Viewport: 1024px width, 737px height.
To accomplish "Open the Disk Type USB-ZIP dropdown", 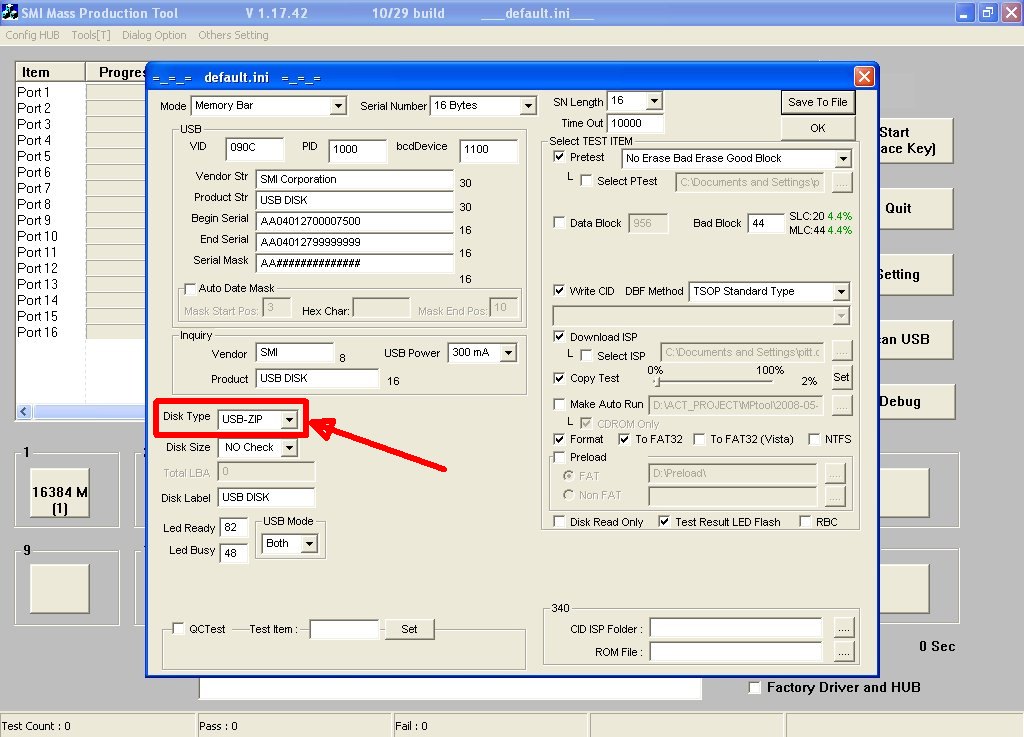I will tap(289, 420).
